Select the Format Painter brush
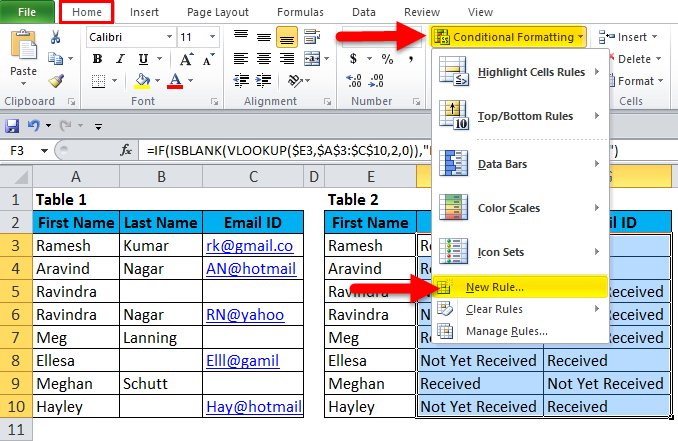This screenshot has height=441, width=678. [x=56, y=80]
